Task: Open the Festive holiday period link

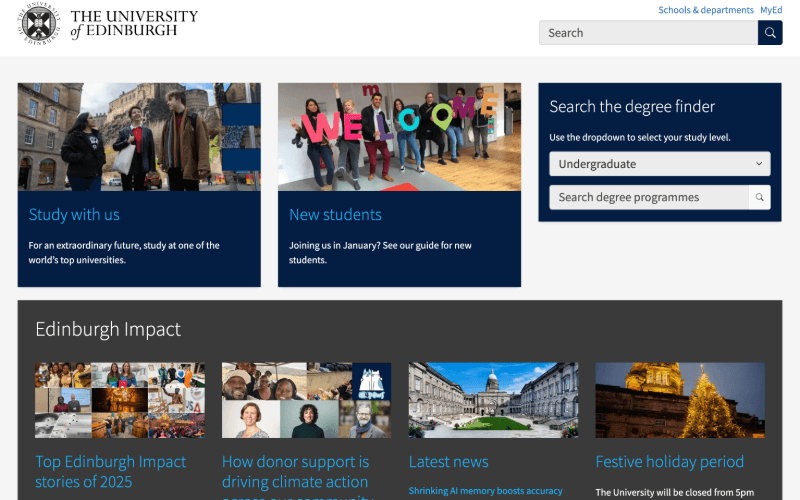Action: coord(669,462)
